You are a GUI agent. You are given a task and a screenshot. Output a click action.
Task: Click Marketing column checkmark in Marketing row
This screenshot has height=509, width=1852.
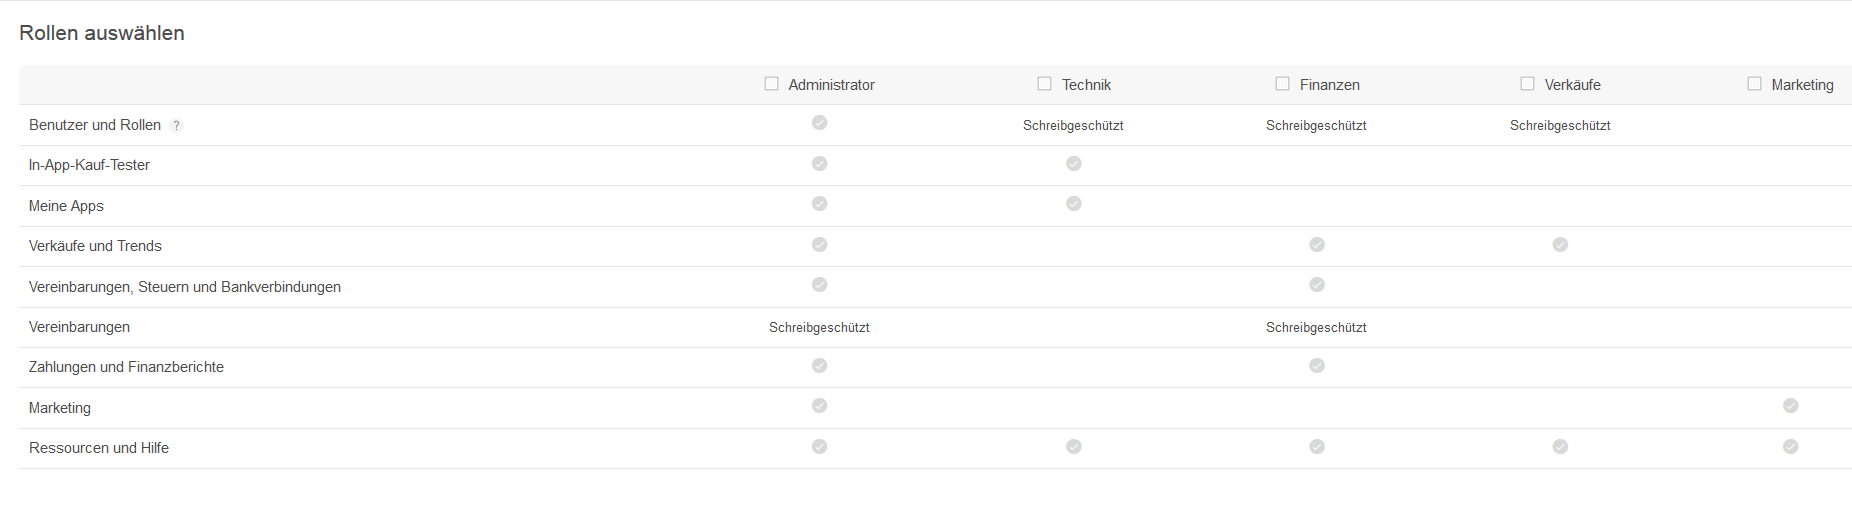tap(1790, 406)
